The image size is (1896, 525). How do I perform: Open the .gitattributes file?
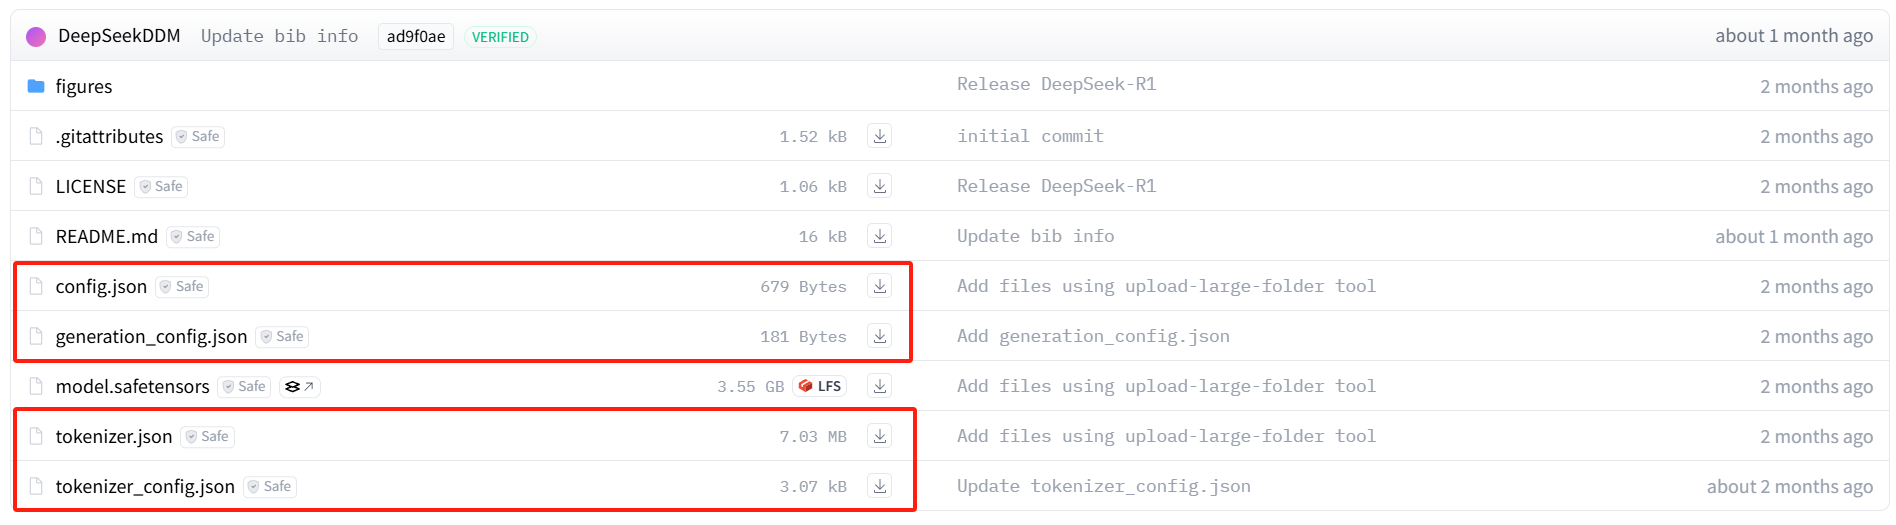click(x=109, y=136)
